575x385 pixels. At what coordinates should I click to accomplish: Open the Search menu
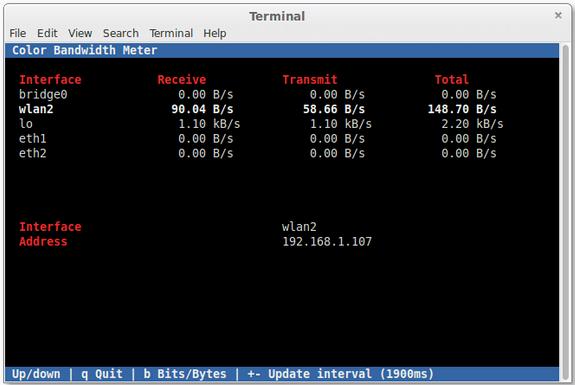tap(121, 33)
